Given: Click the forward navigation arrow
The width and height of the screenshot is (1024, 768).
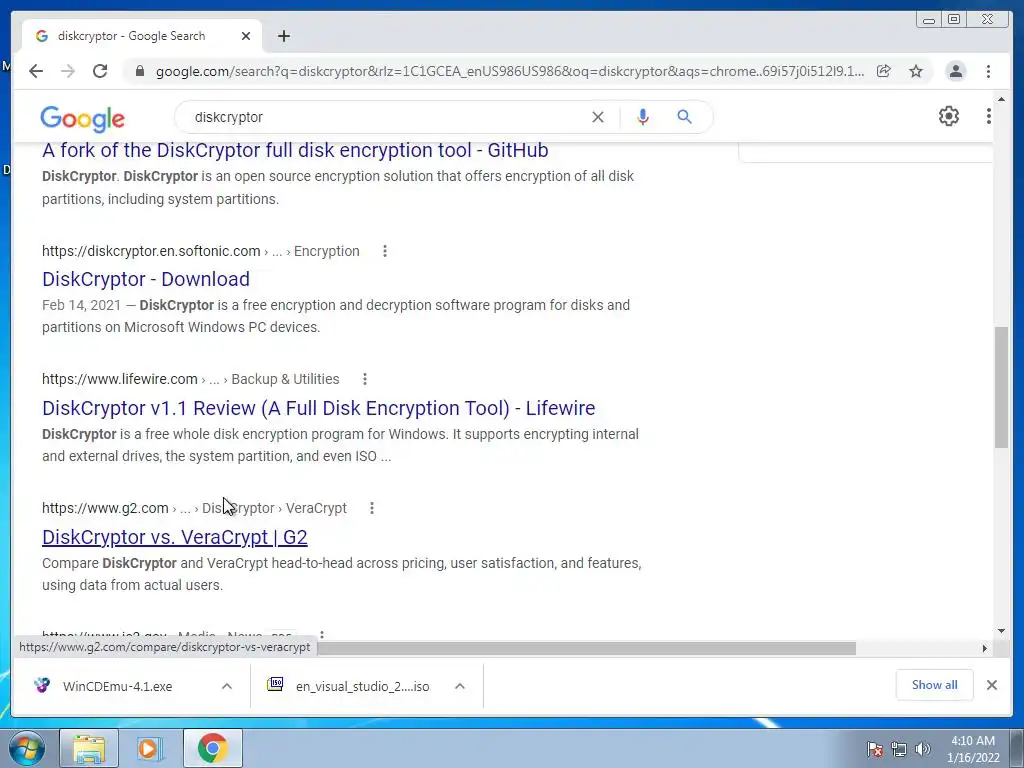Looking at the screenshot, I should coord(68,71).
